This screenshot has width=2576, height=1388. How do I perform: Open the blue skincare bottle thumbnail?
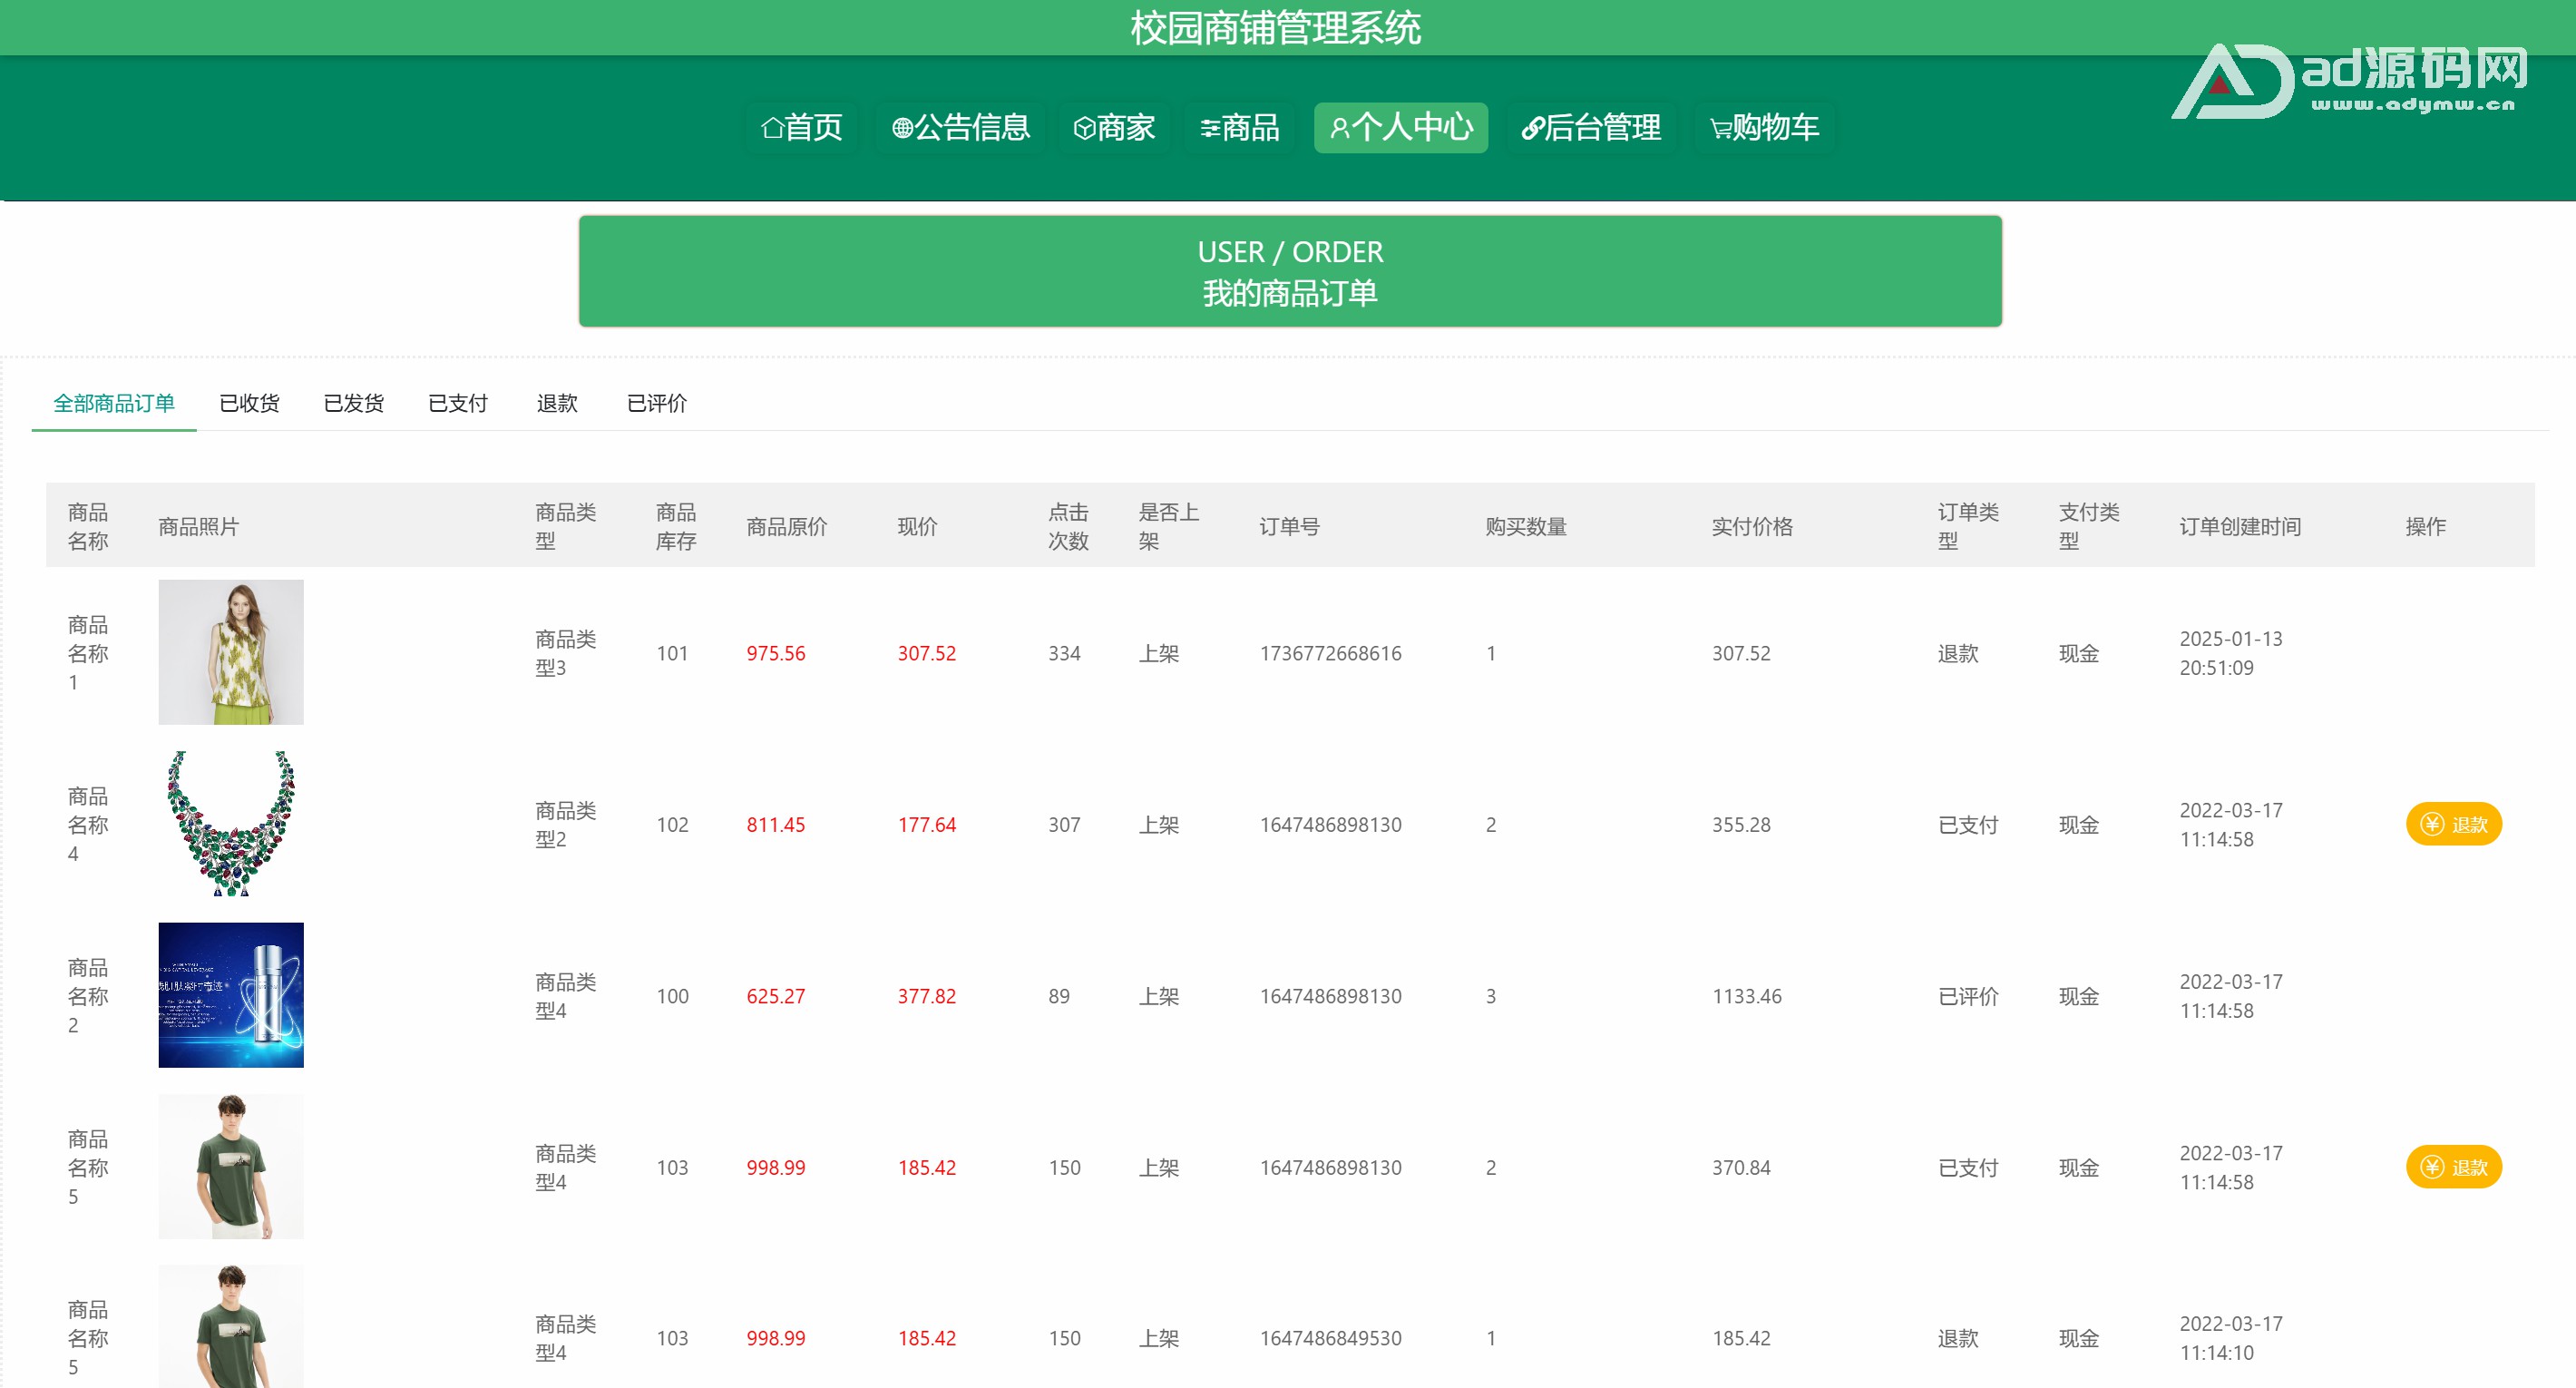pyautogui.click(x=231, y=995)
